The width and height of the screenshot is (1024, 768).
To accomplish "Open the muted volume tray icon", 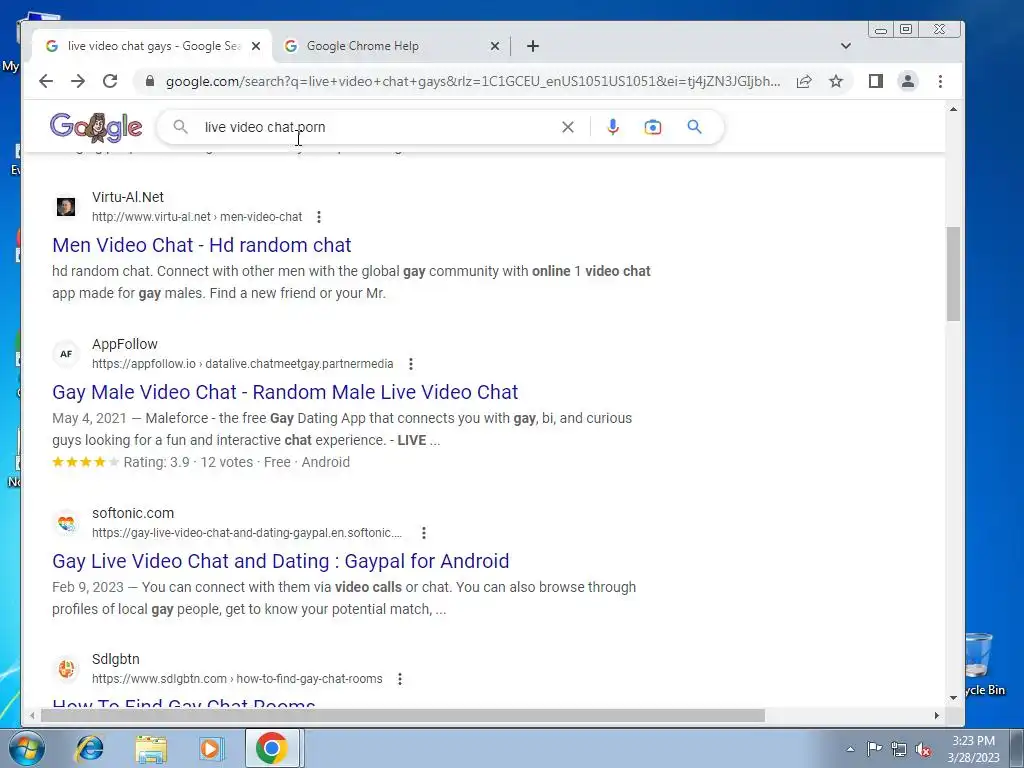I will click(923, 749).
